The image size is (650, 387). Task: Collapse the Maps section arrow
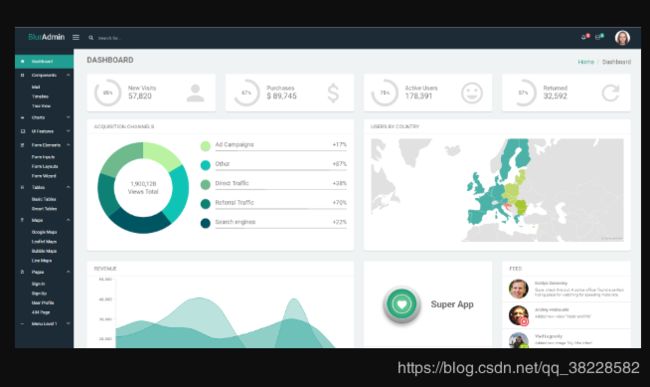68,220
